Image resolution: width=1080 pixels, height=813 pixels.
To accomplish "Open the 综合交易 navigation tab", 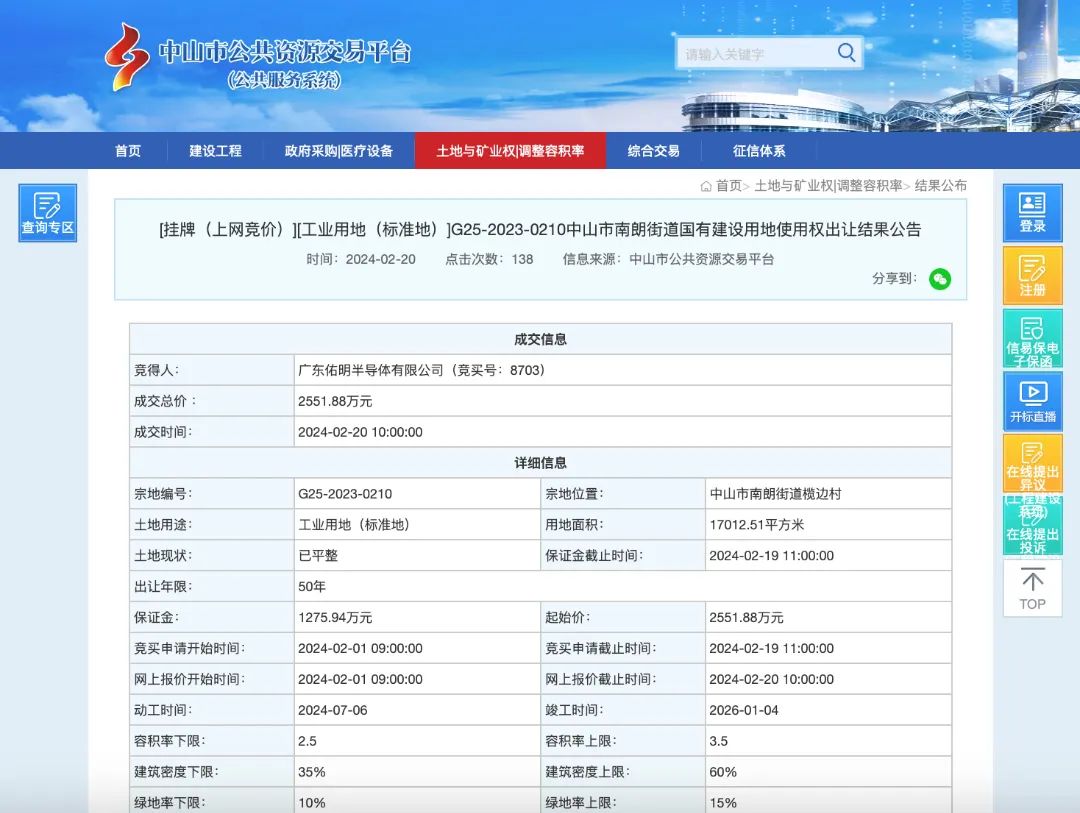I will tap(654, 151).
